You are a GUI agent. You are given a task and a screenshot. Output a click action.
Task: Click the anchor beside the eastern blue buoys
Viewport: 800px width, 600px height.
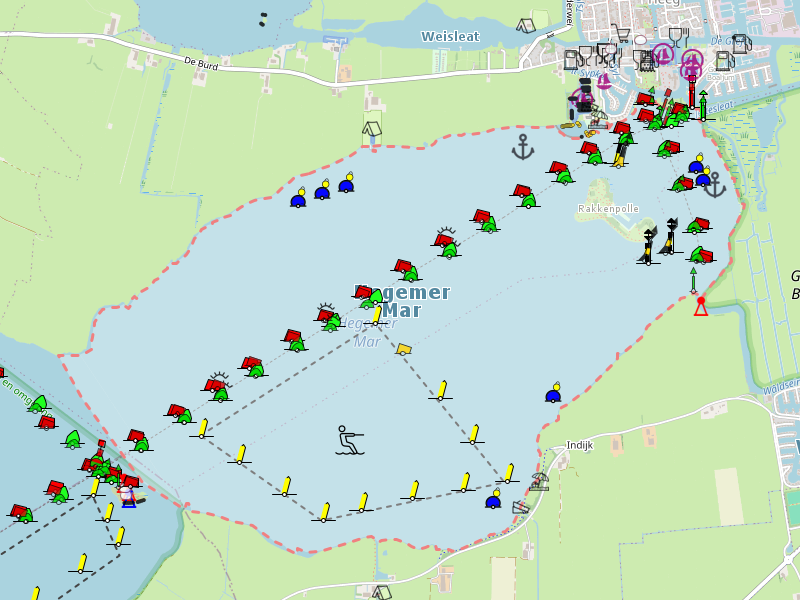click(714, 185)
